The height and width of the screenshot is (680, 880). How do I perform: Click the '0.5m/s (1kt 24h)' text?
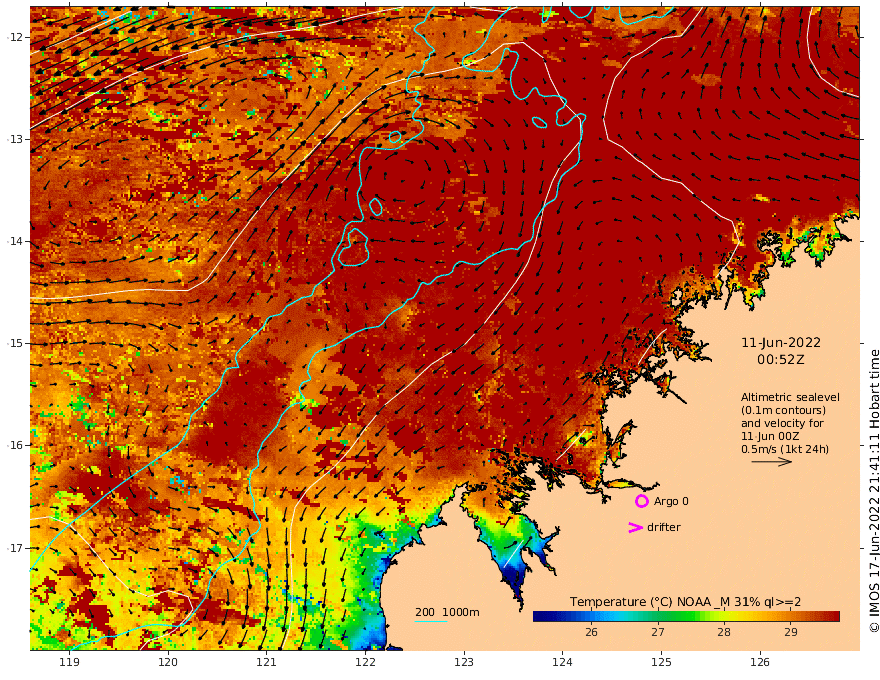click(x=785, y=449)
